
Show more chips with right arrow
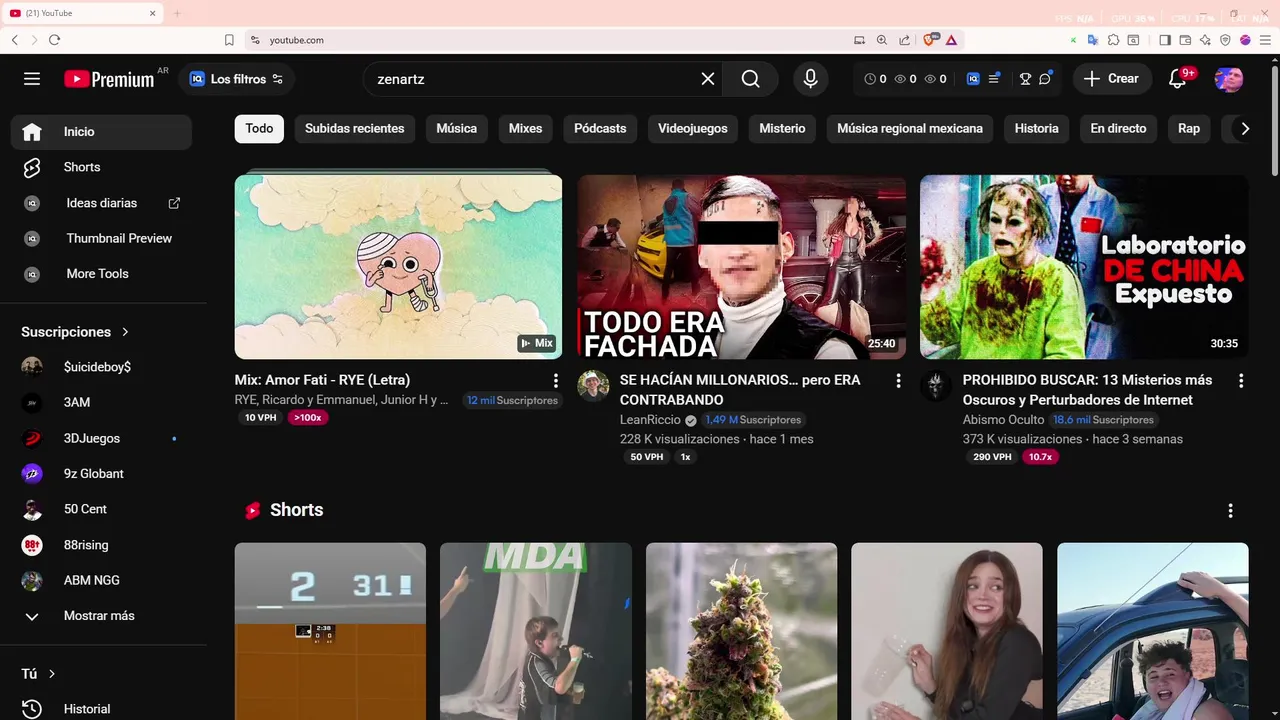1245,128
